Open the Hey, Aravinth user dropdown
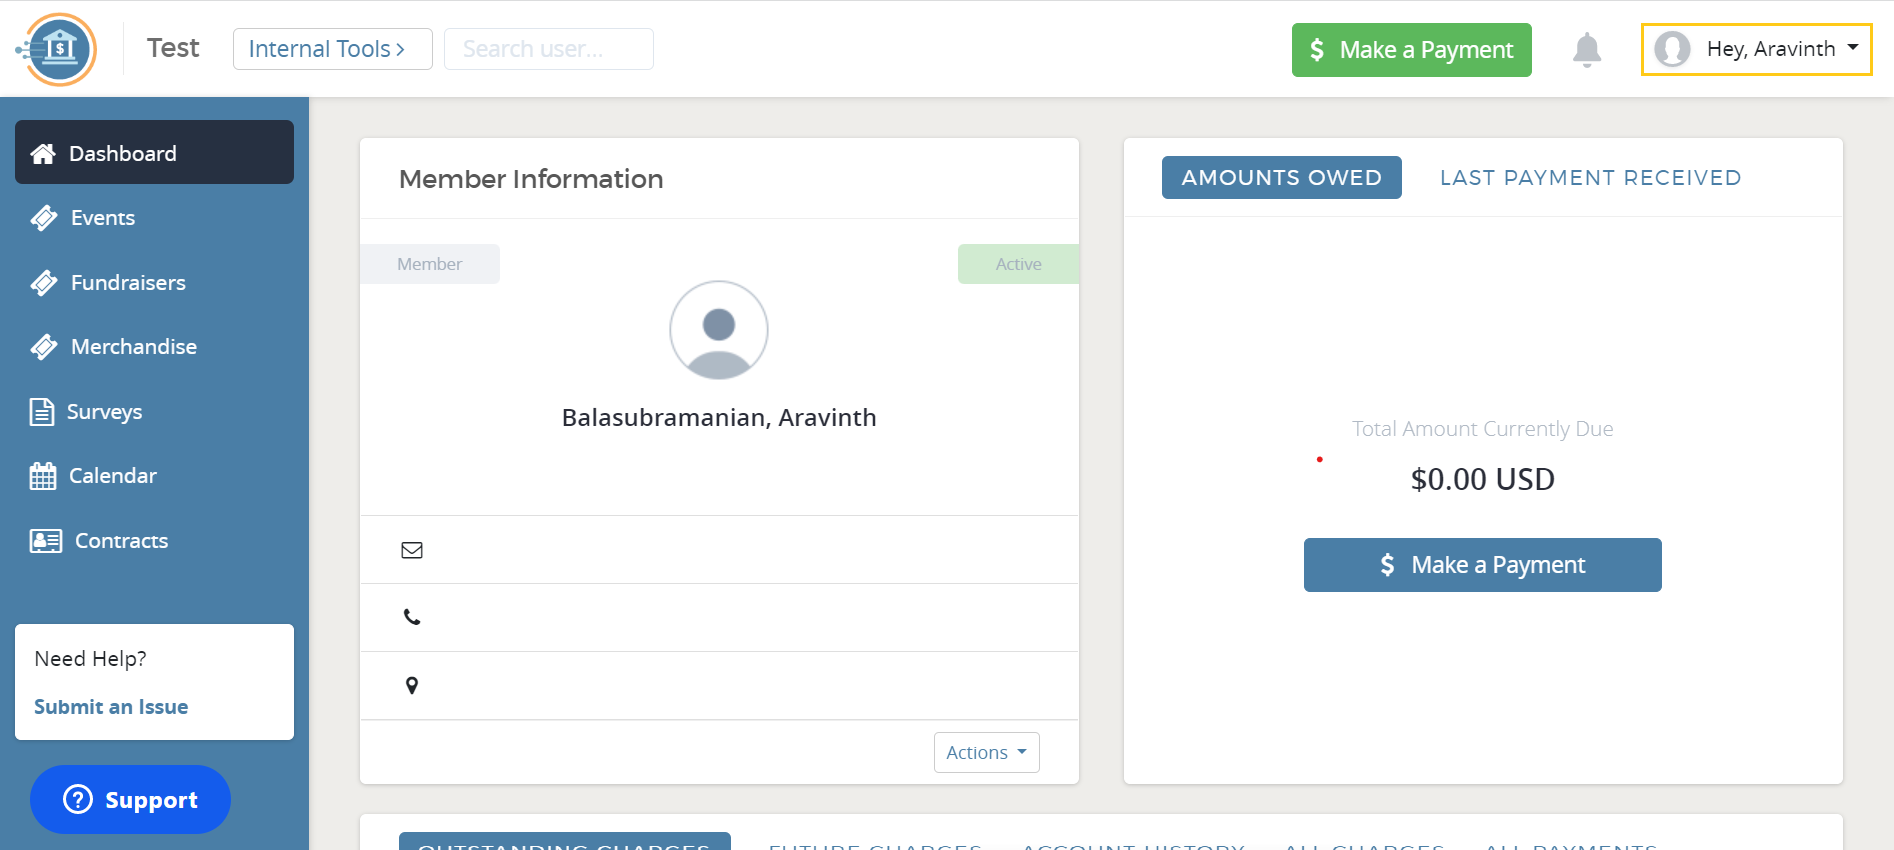 coord(1756,49)
